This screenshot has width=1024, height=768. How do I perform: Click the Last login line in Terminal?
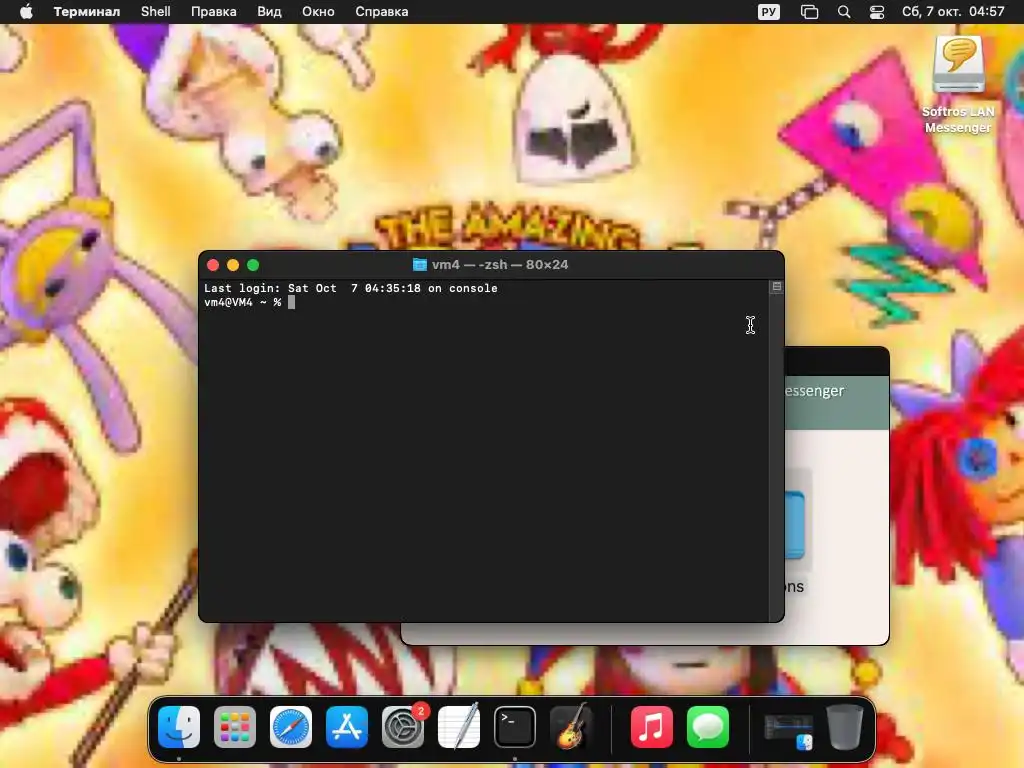click(x=351, y=288)
